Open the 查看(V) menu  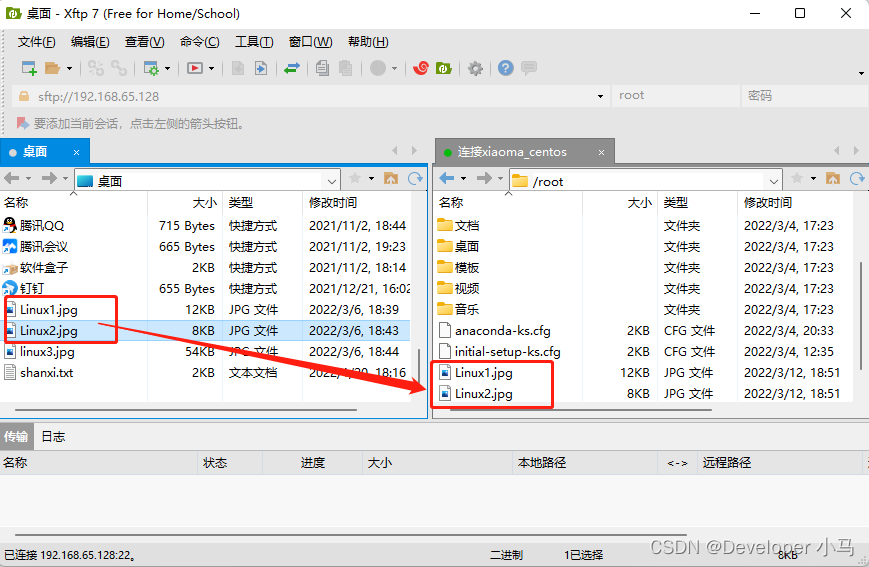pyautogui.click(x=145, y=42)
